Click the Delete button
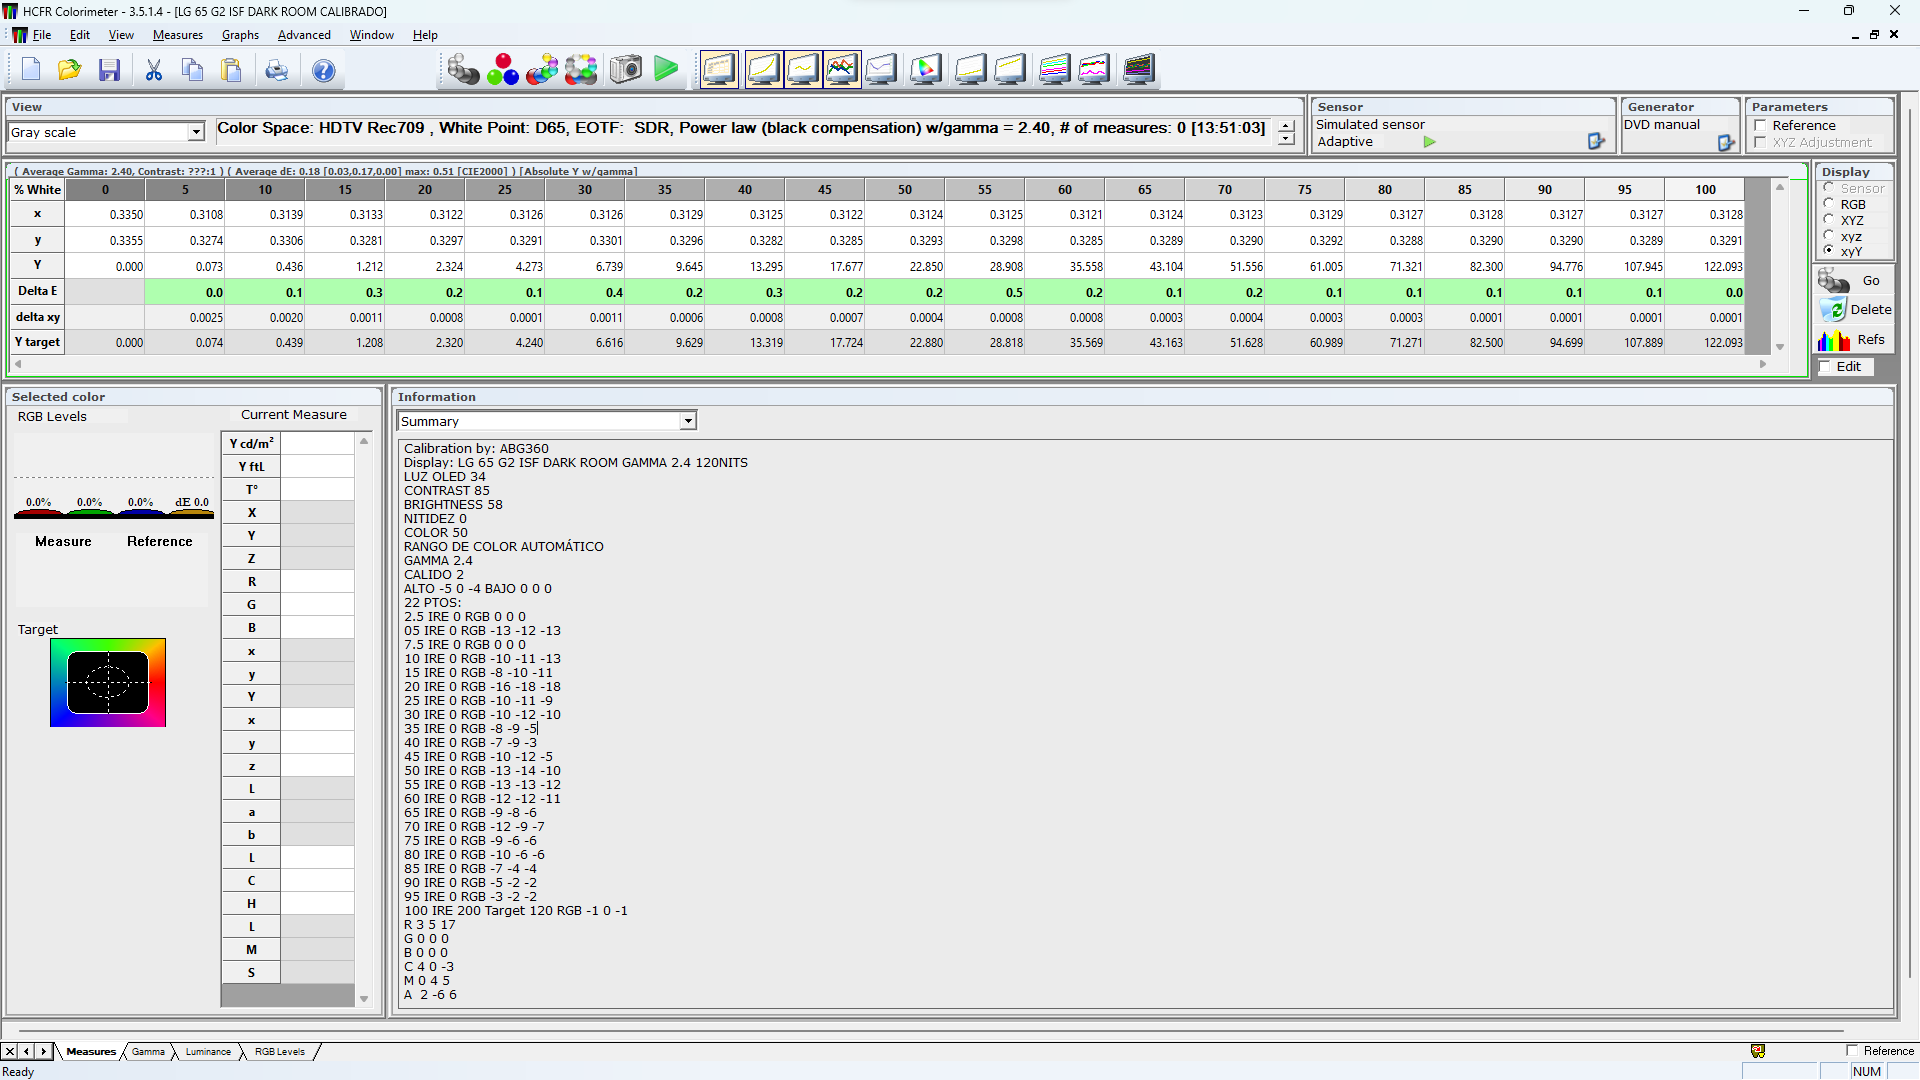1920x1080 pixels. (1855, 310)
